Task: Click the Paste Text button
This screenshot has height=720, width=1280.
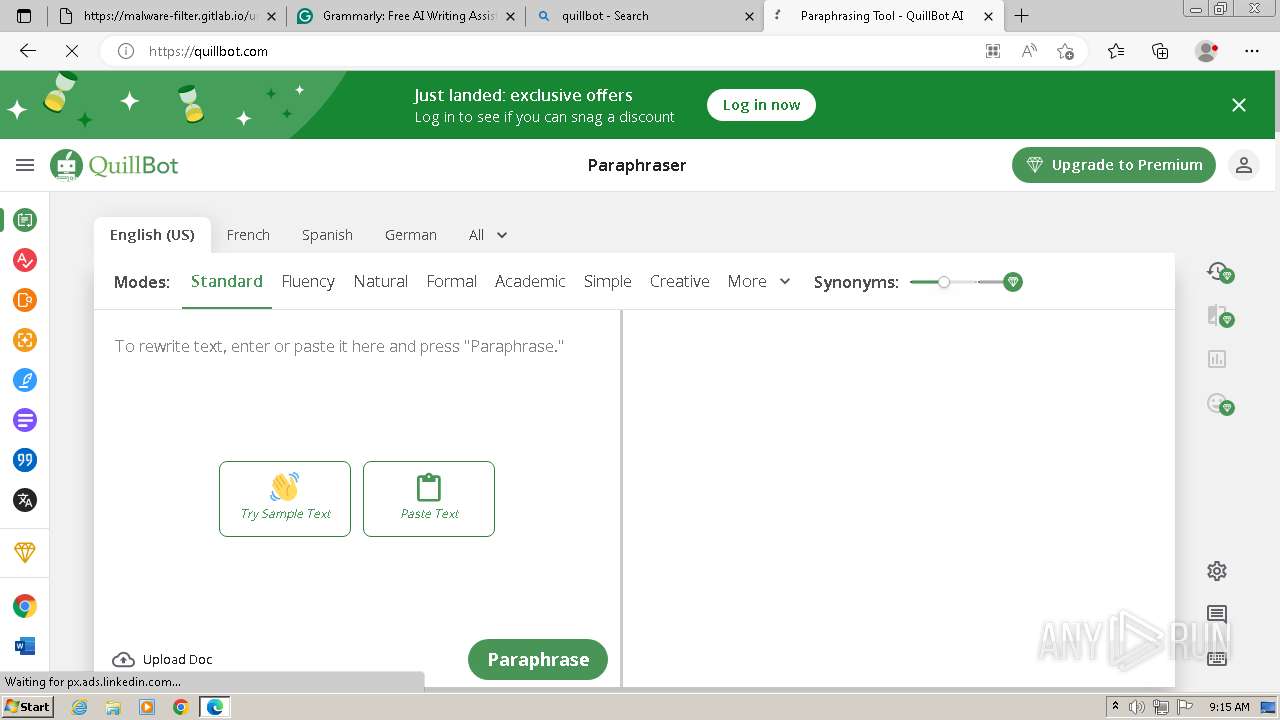Action: coord(429,499)
